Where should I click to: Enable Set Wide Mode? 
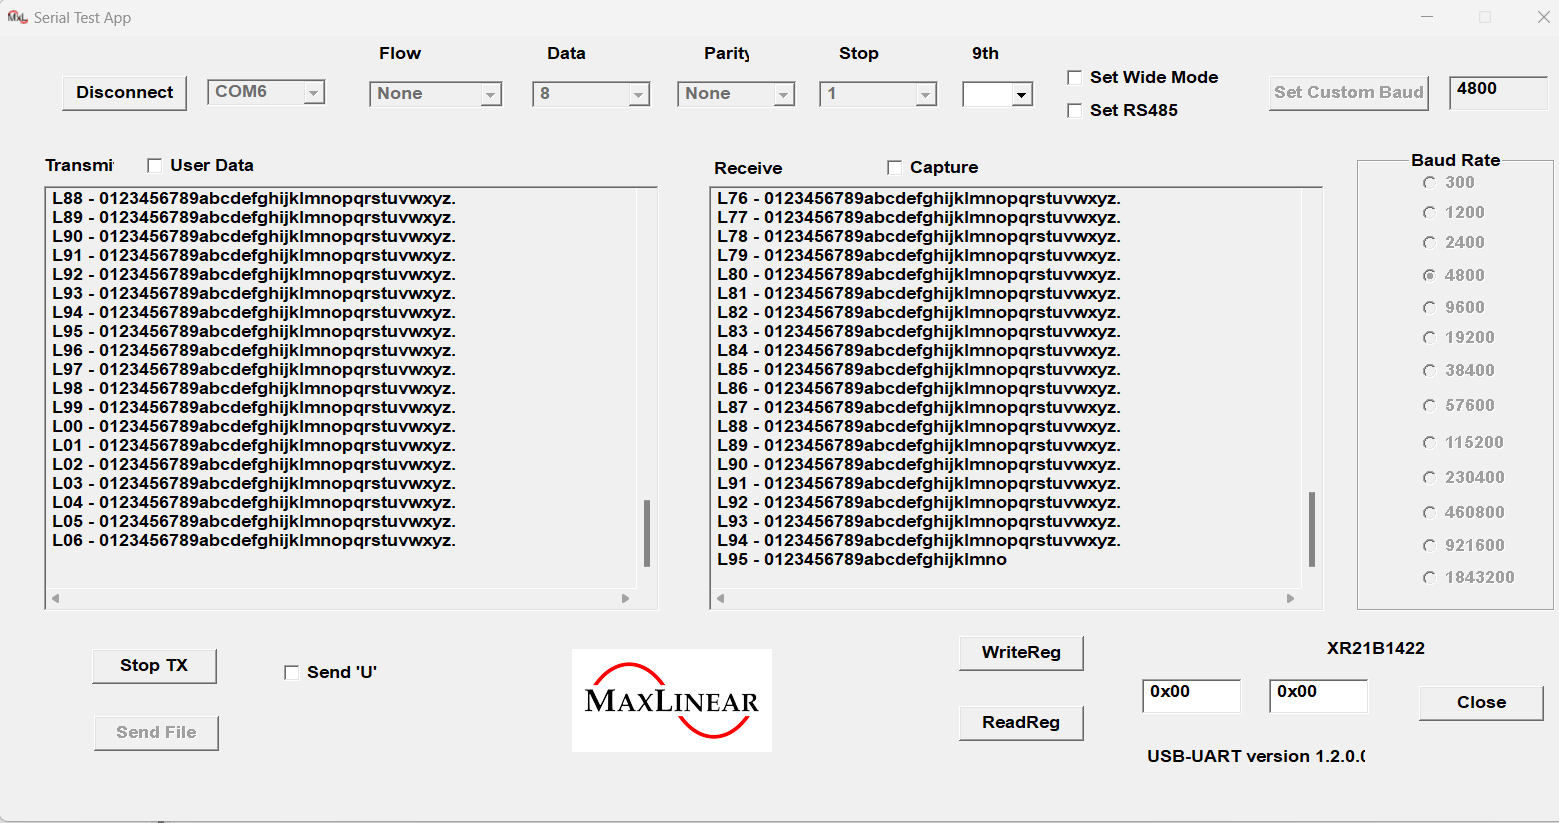tap(1074, 76)
